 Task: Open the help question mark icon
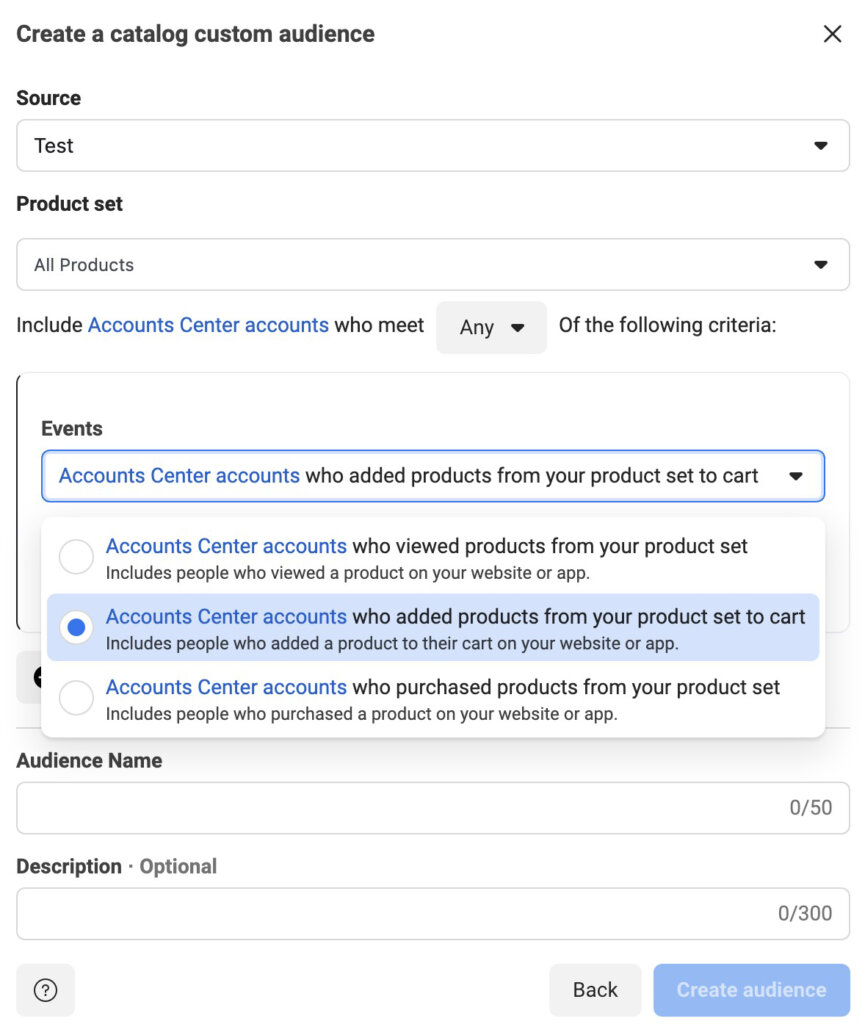tap(45, 990)
